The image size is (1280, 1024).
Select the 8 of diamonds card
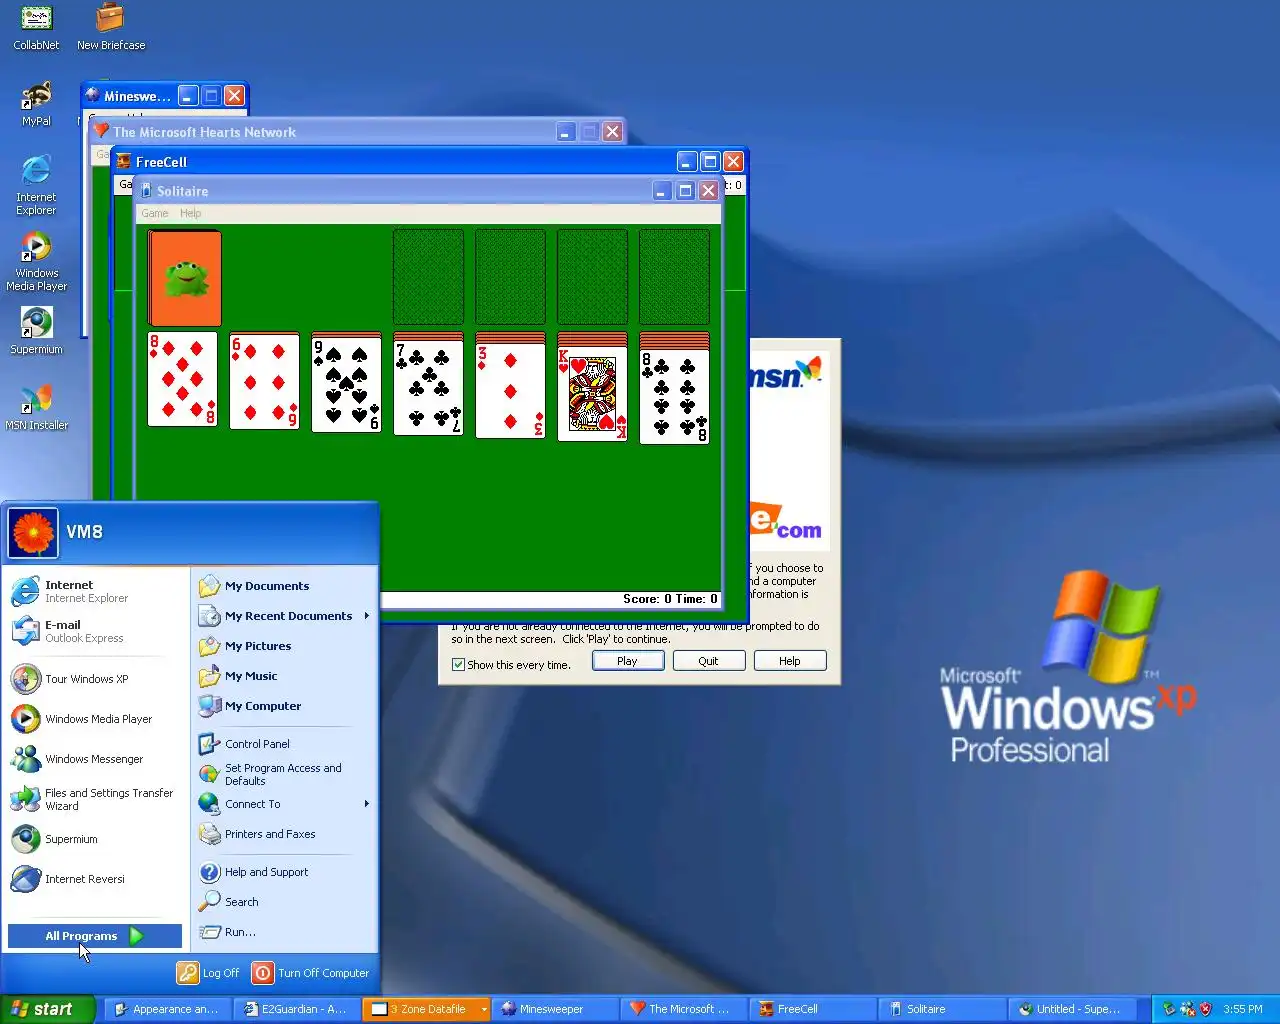(x=183, y=380)
